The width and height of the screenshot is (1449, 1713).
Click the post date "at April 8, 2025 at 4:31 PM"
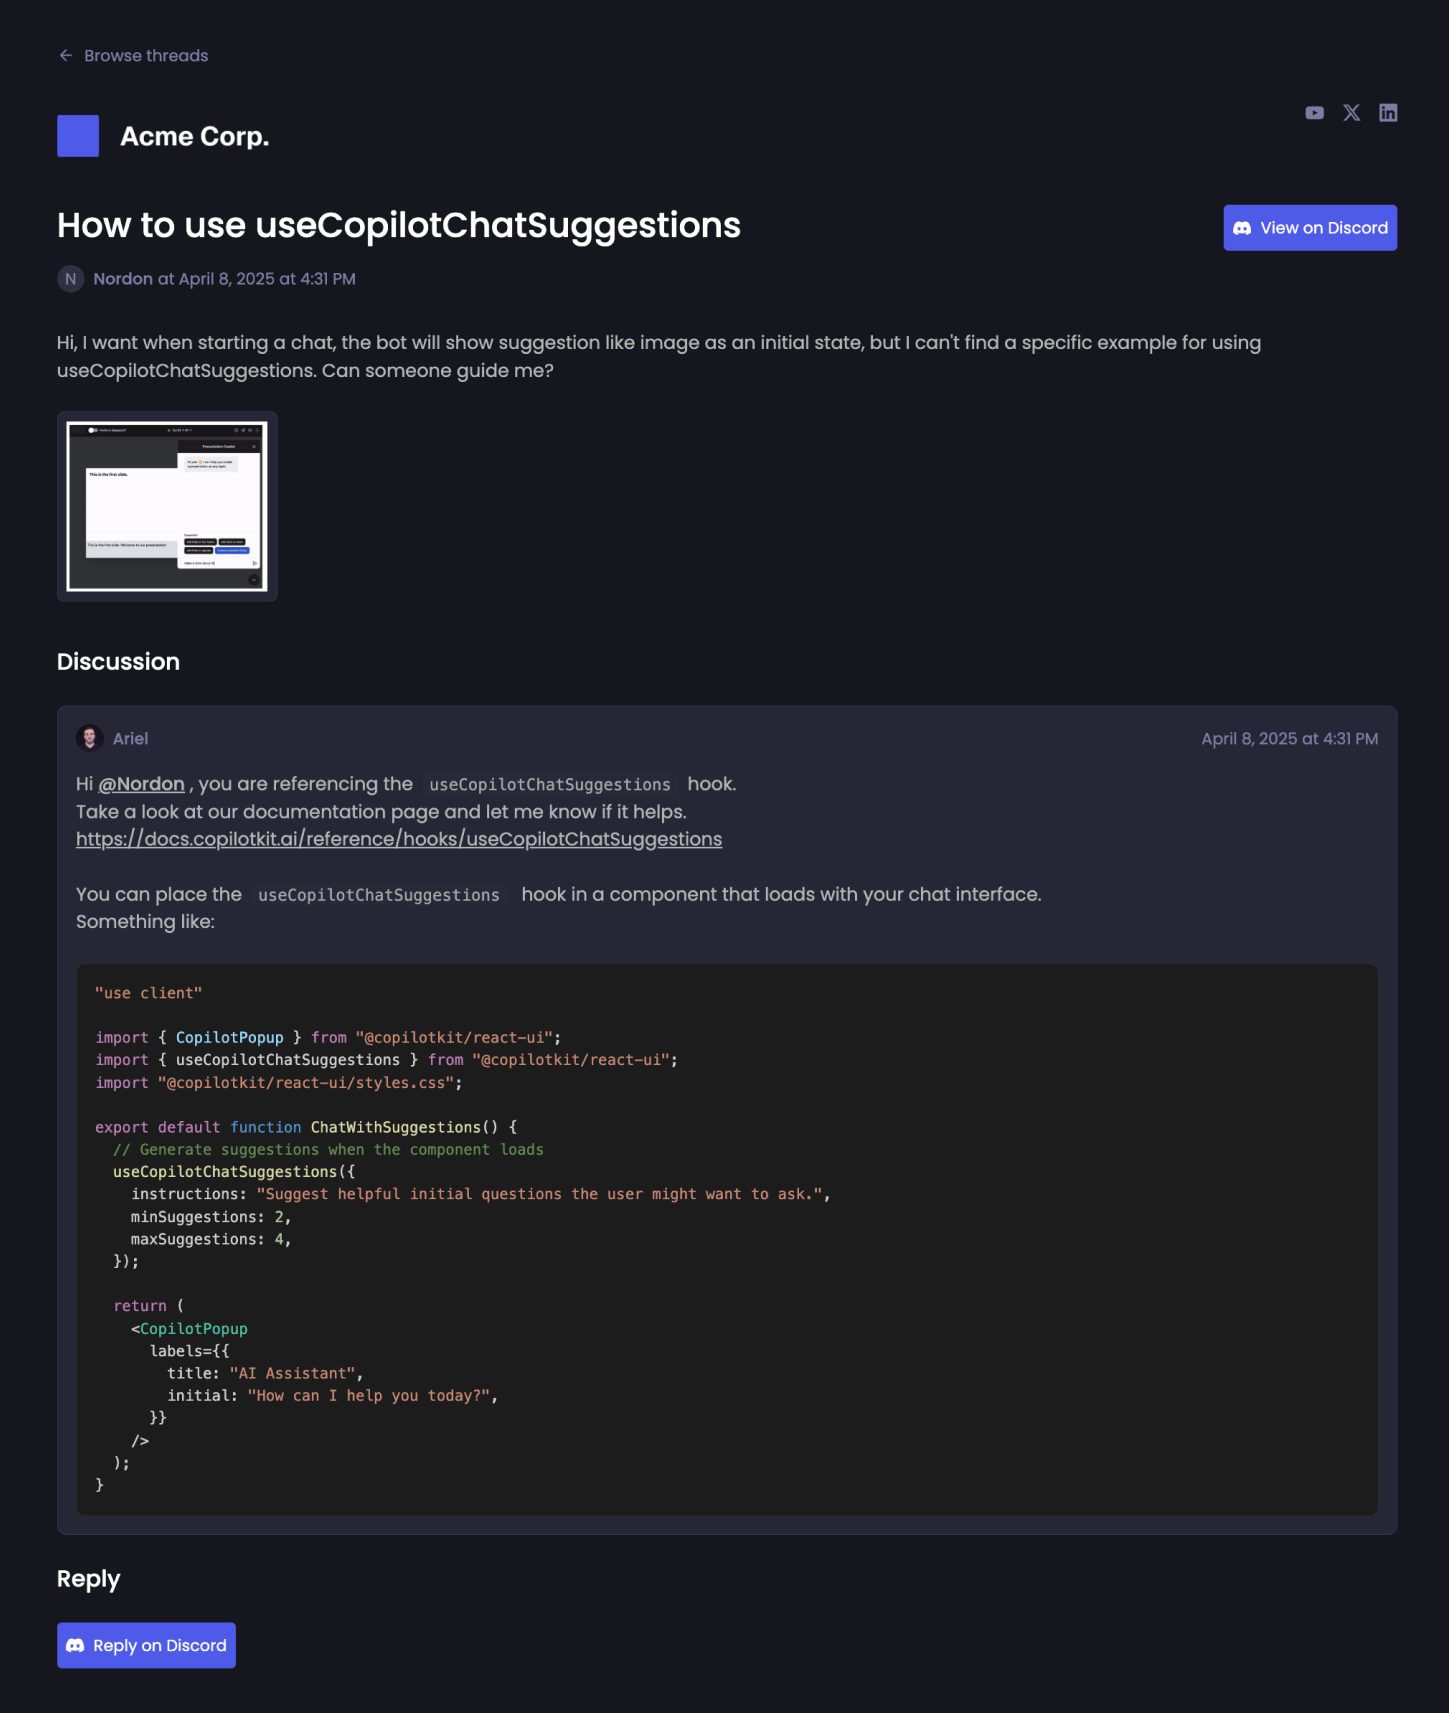coord(257,279)
